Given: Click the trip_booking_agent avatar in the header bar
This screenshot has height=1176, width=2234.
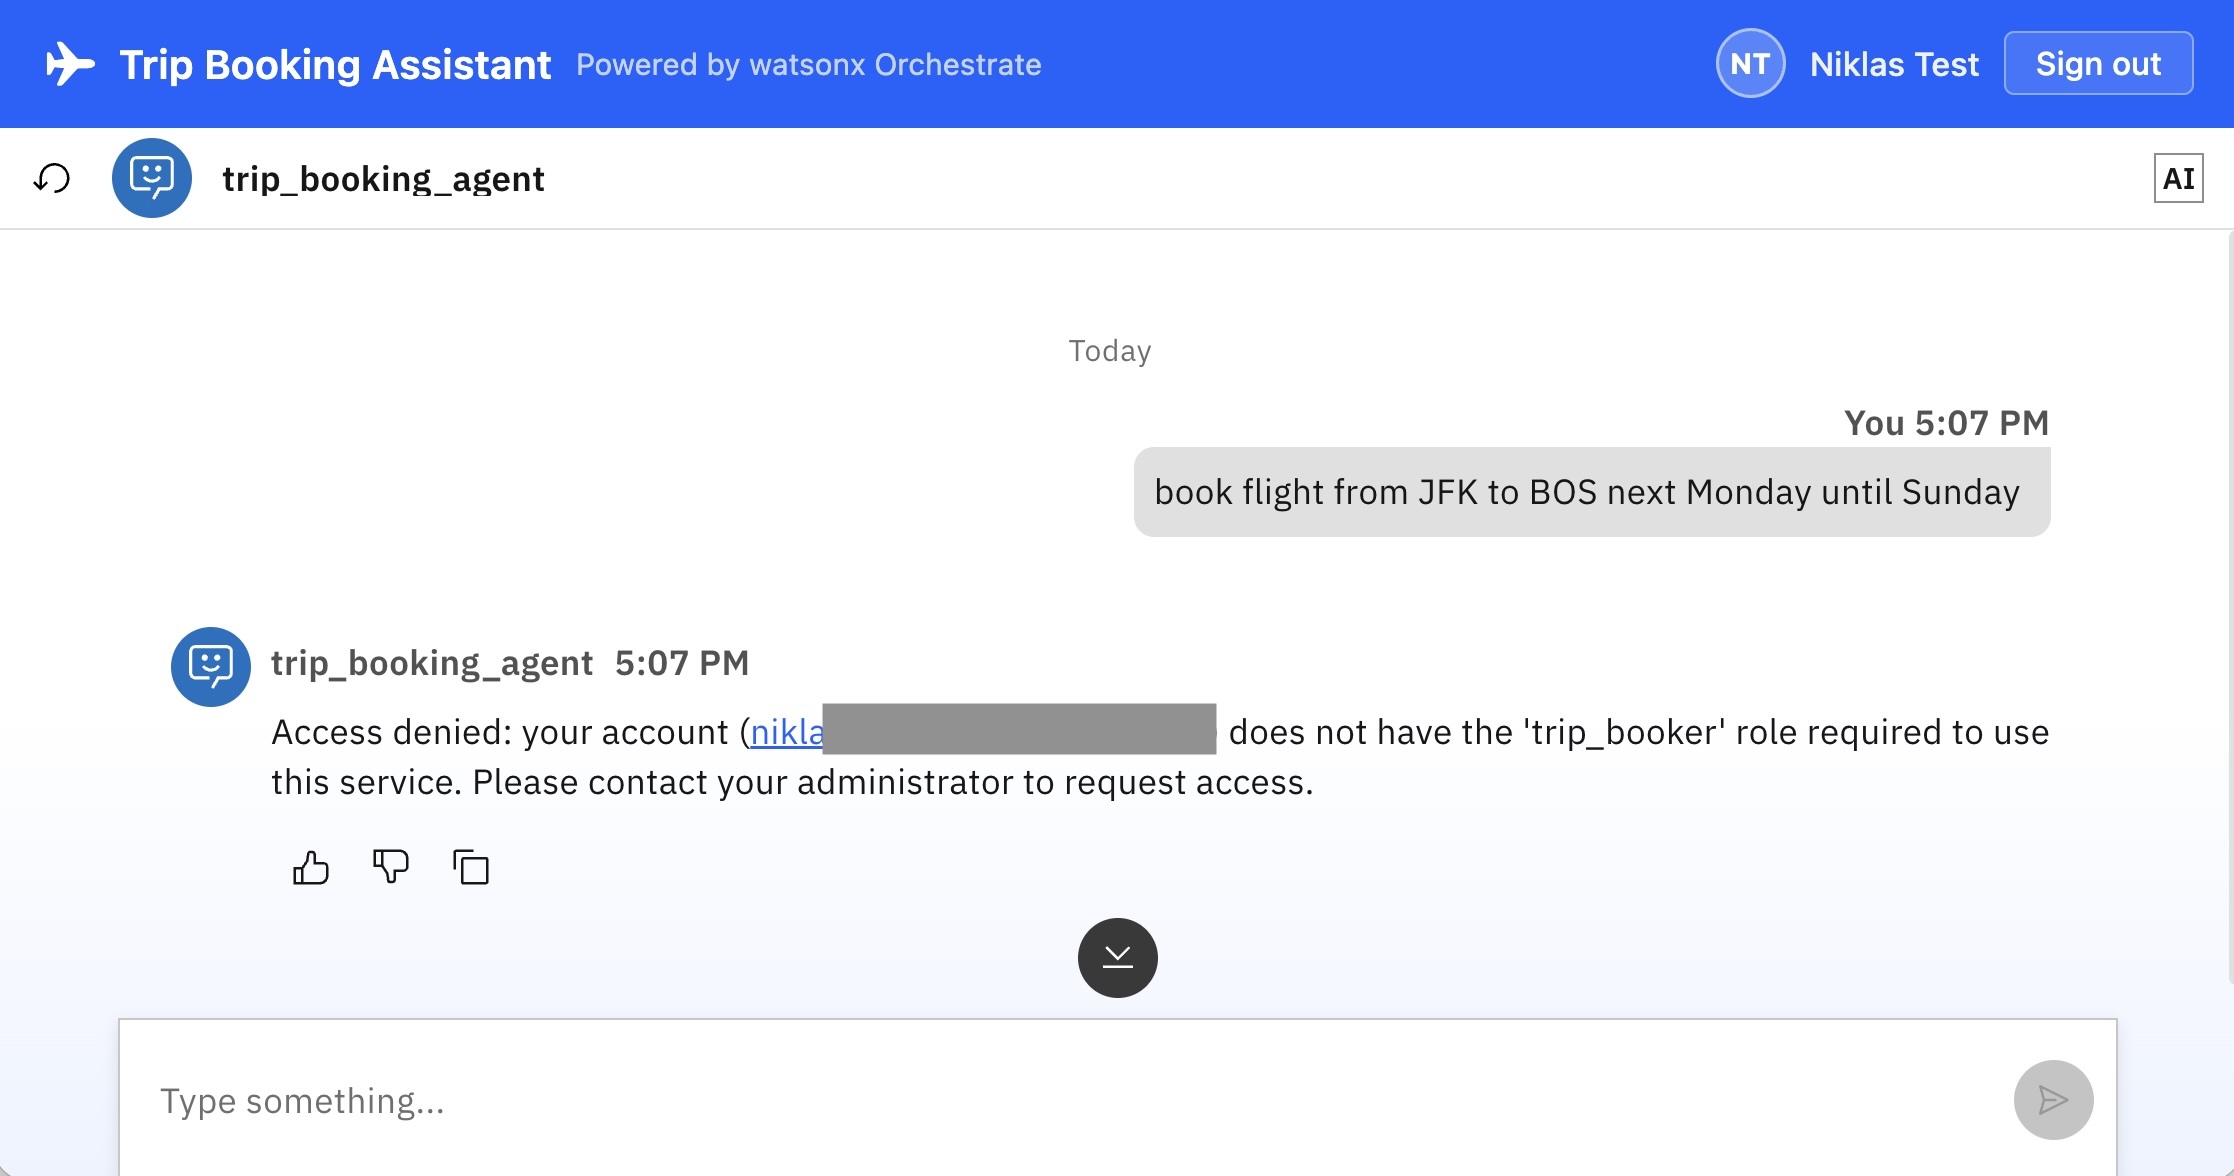Looking at the screenshot, I should (x=152, y=178).
